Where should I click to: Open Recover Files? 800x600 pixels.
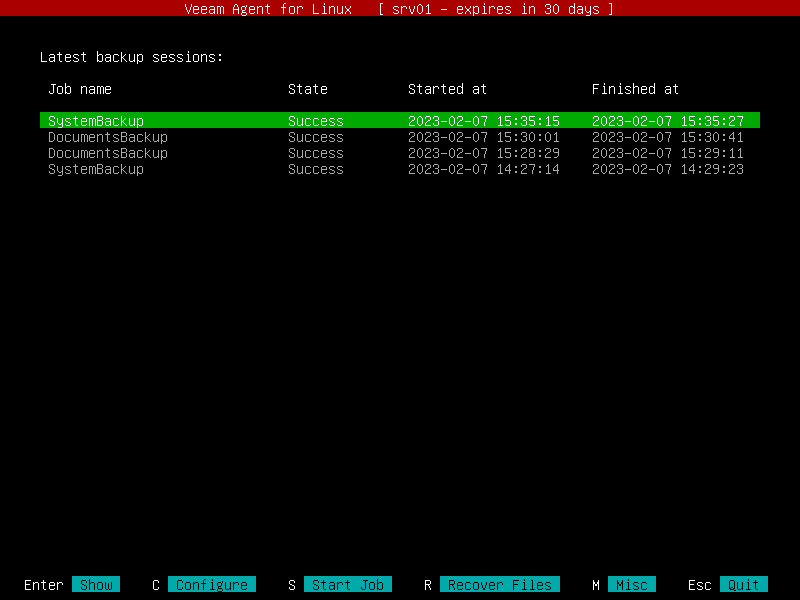[x=499, y=584]
